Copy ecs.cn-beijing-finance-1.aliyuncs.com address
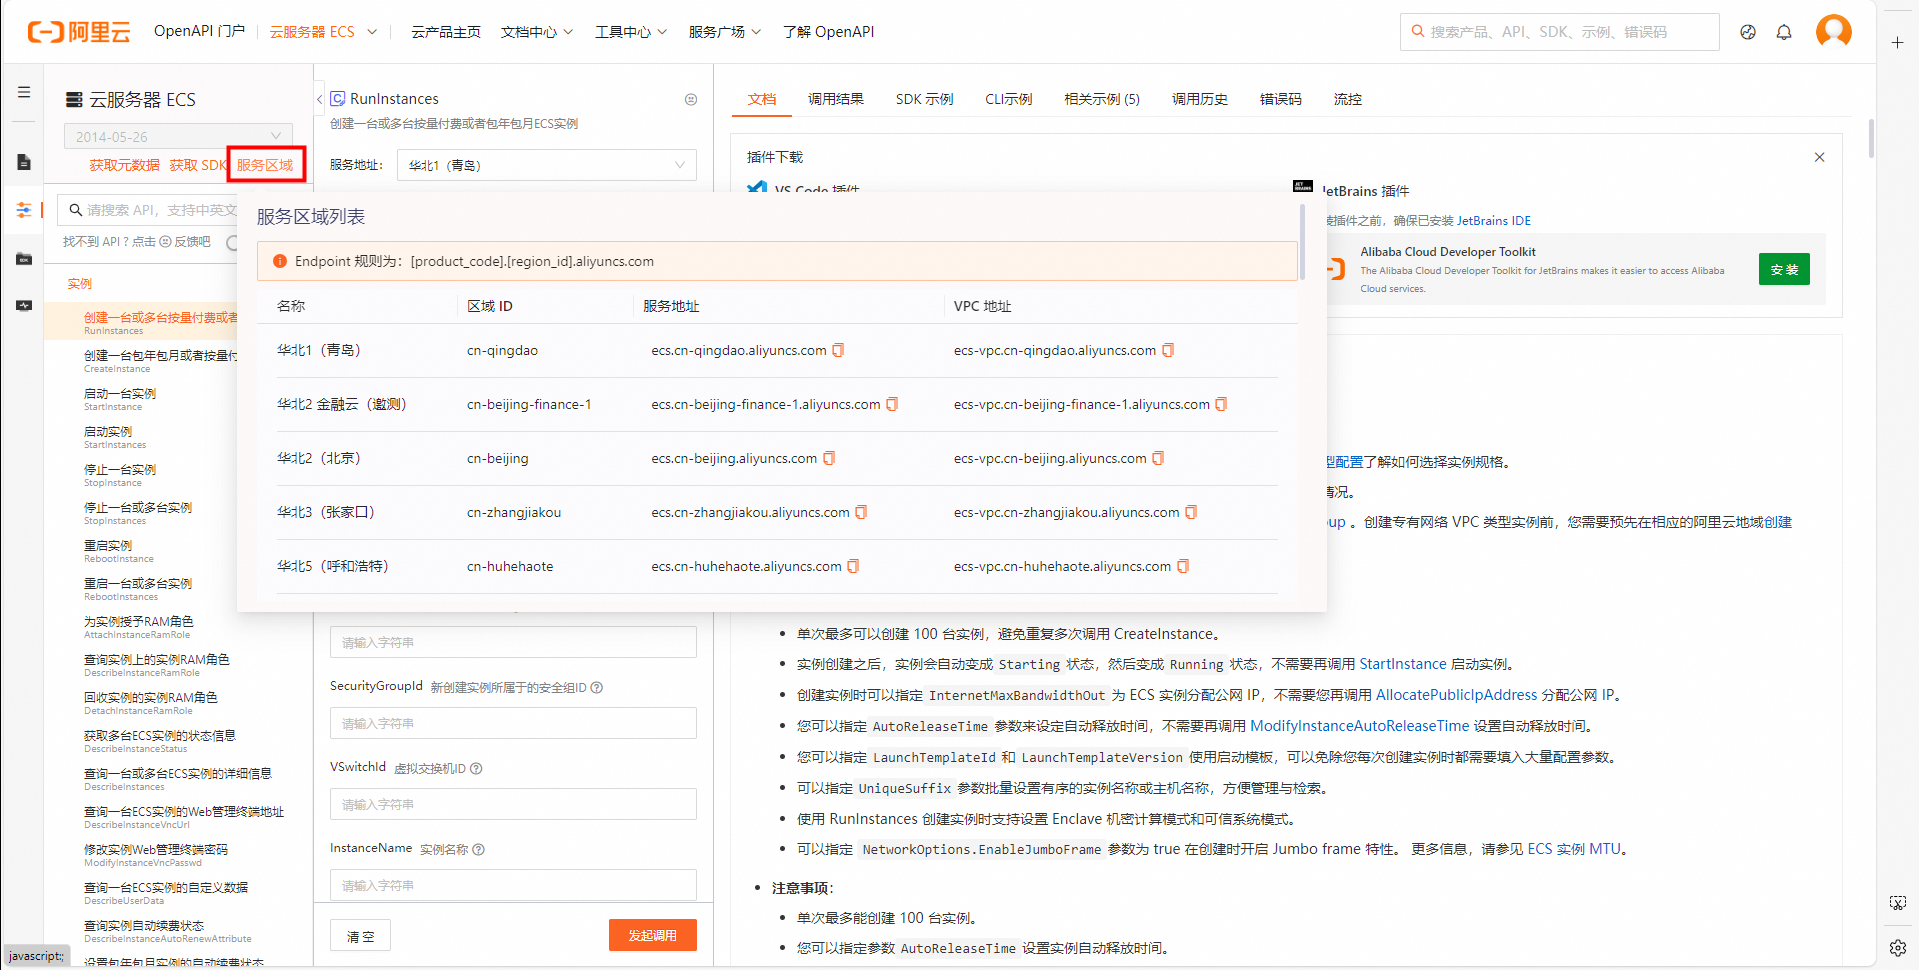 (x=892, y=404)
